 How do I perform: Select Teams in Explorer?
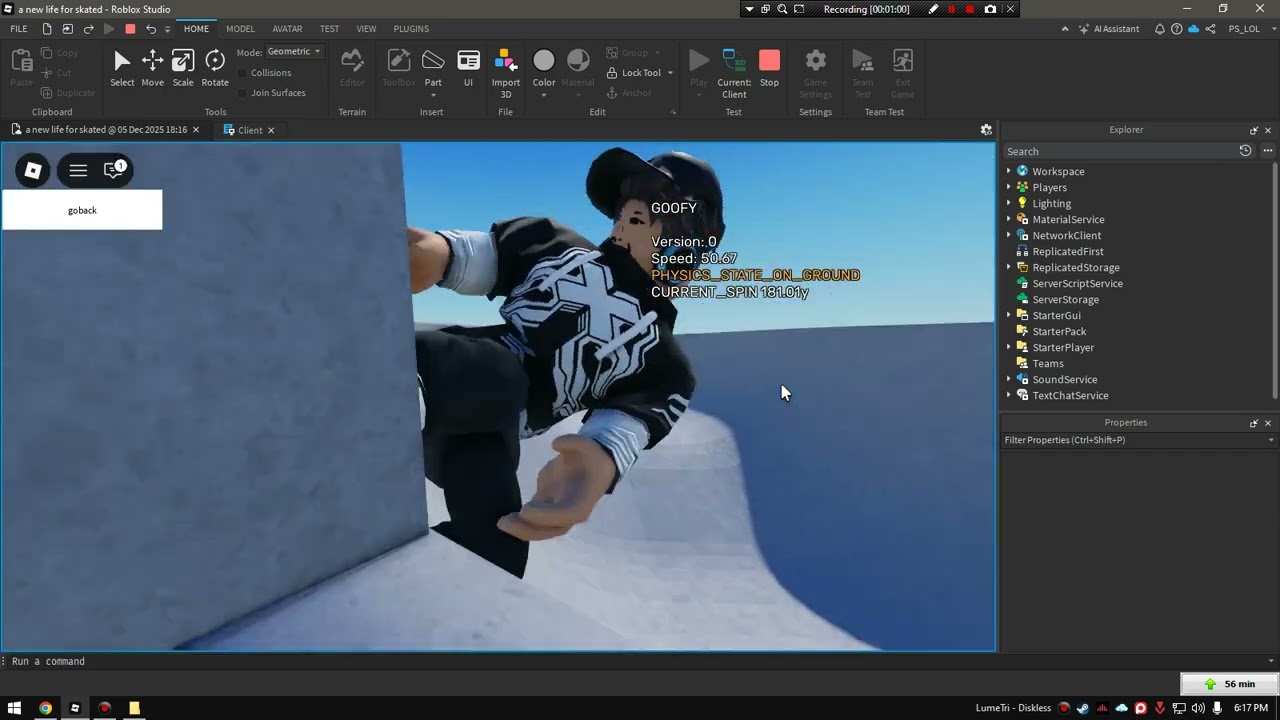[1047, 363]
